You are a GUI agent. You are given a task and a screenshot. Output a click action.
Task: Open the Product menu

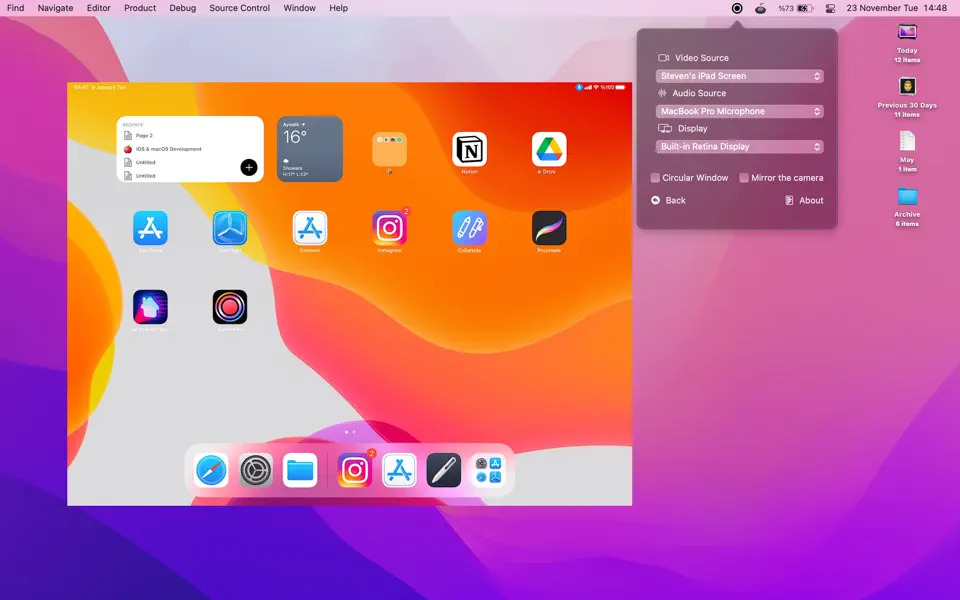140,8
